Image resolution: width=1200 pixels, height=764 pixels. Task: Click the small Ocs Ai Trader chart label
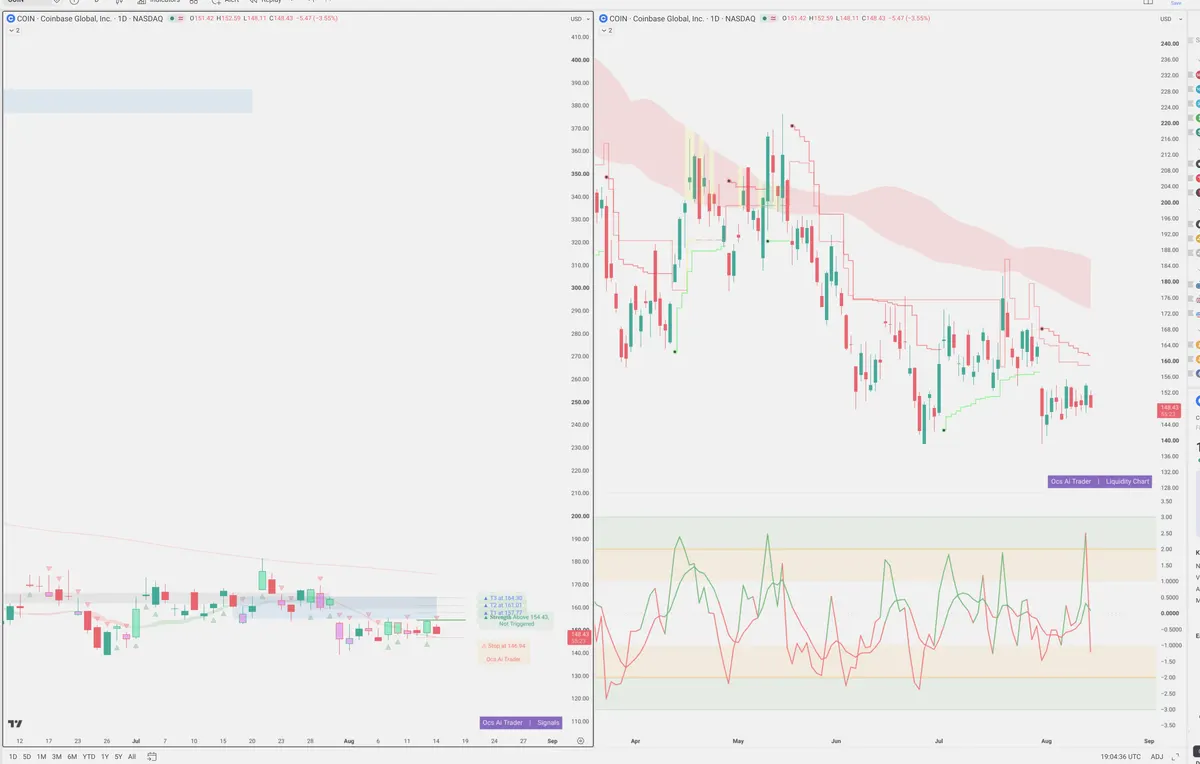[x=503, y=659]
